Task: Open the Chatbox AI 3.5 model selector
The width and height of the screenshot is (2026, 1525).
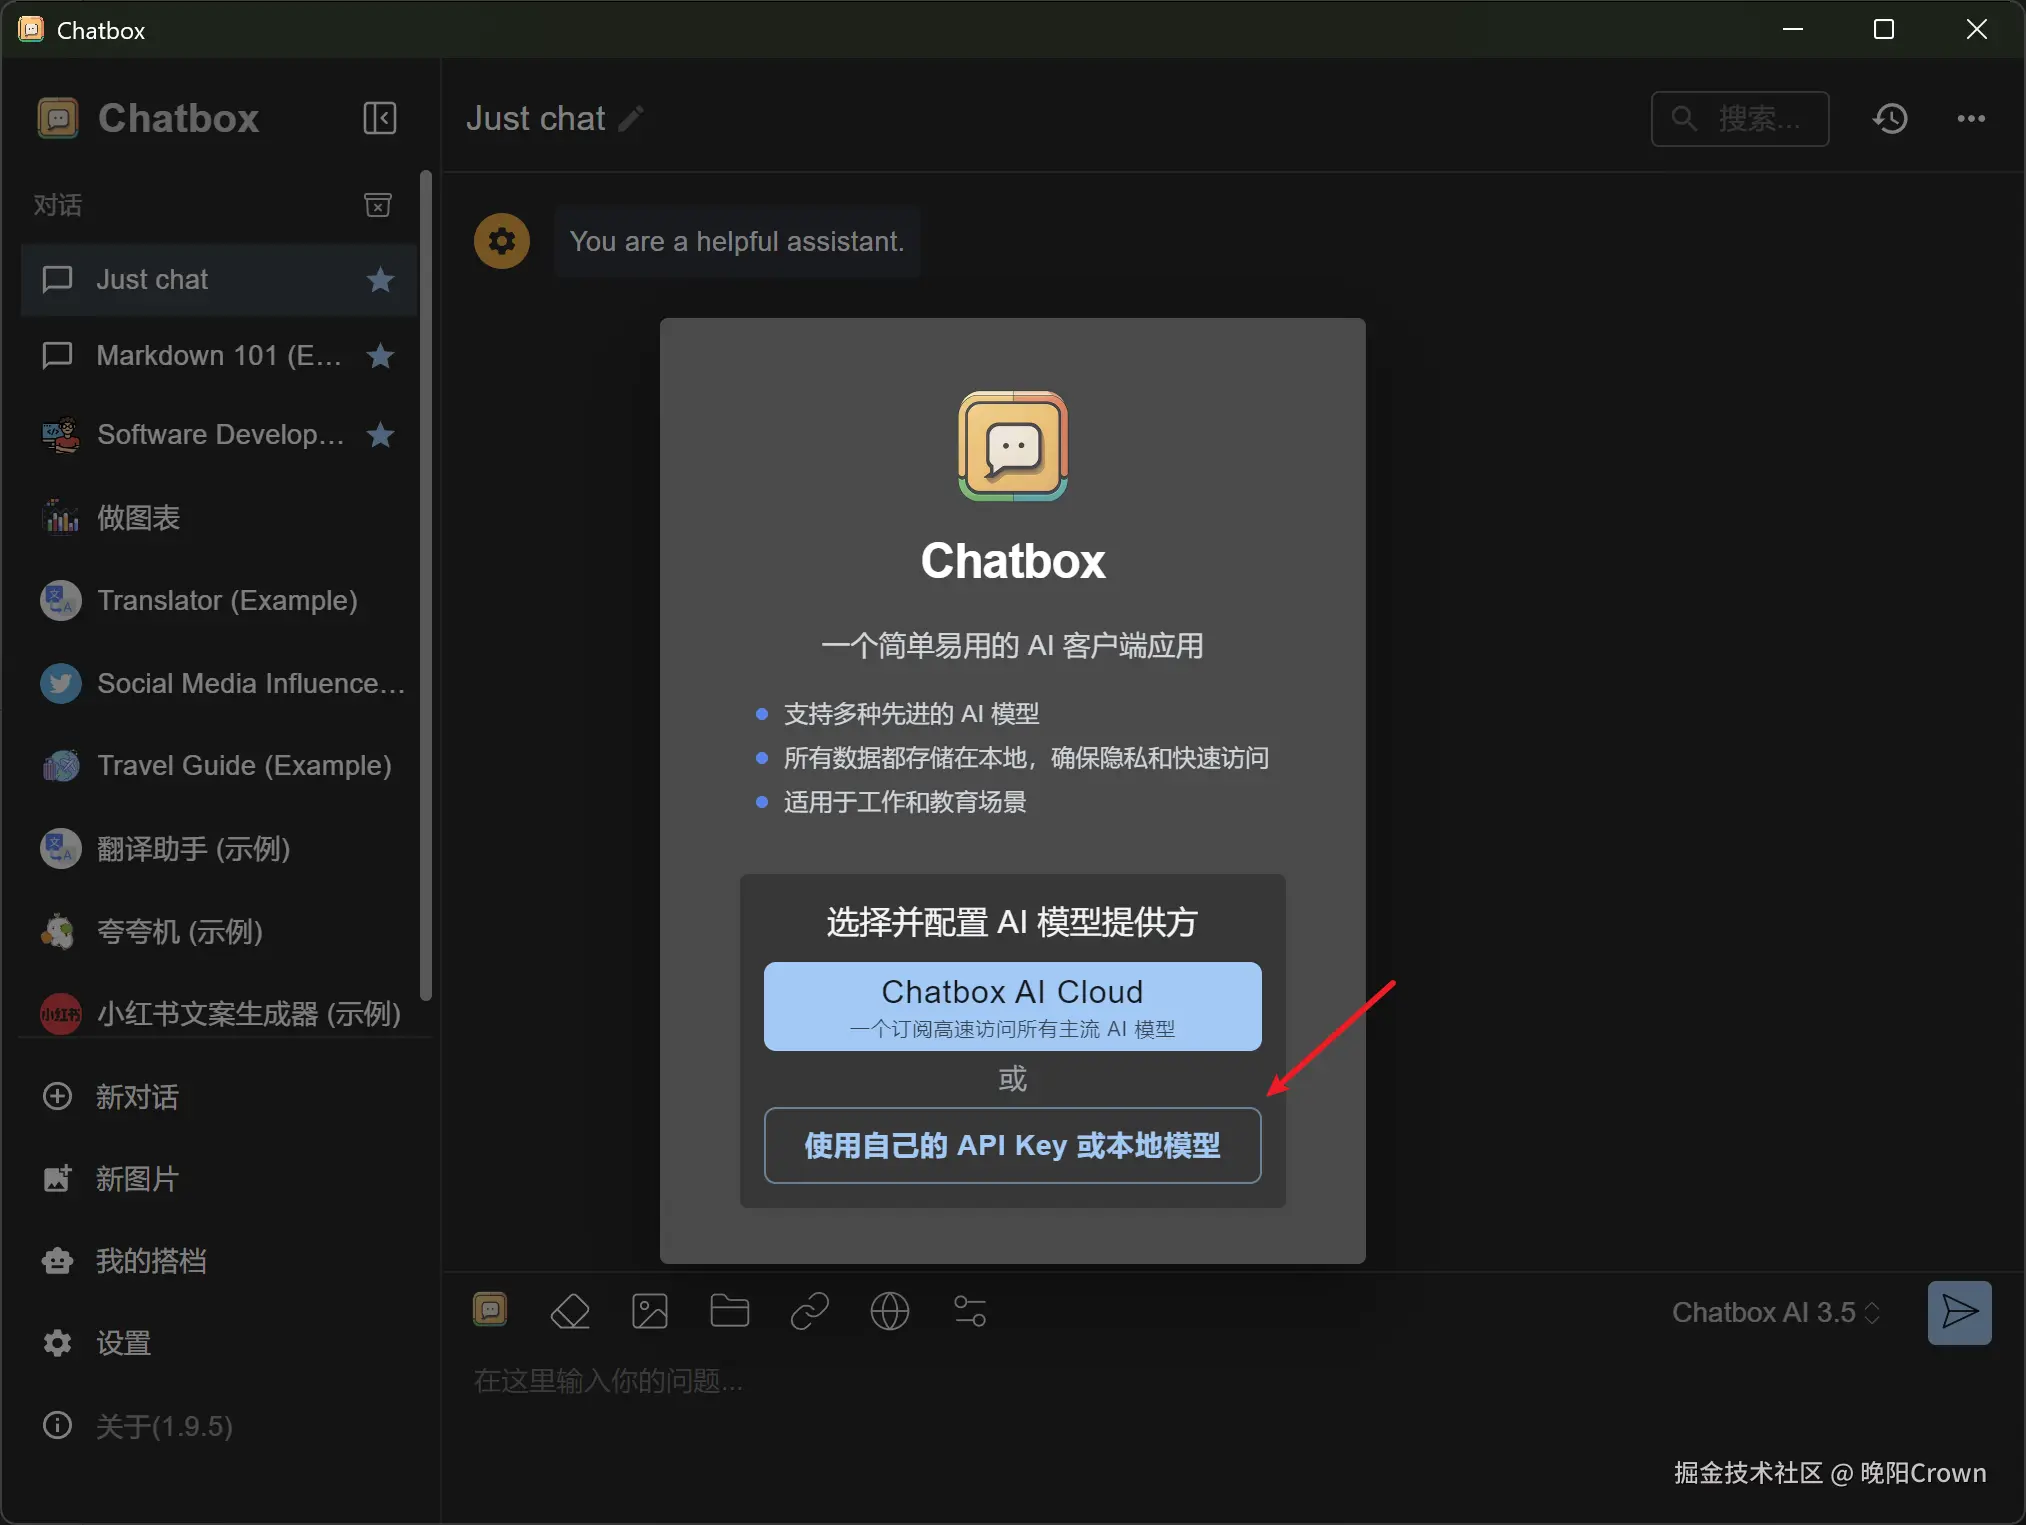Action: (x=1775, y=1312)
